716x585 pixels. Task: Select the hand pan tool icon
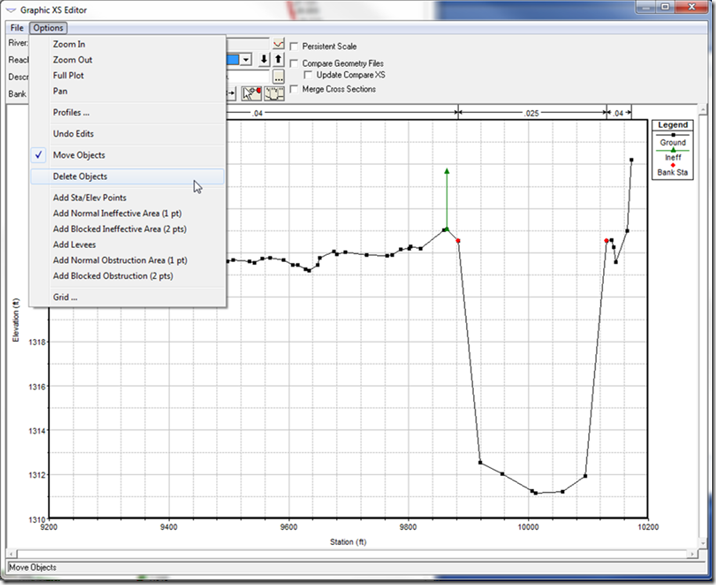[273, 93]
